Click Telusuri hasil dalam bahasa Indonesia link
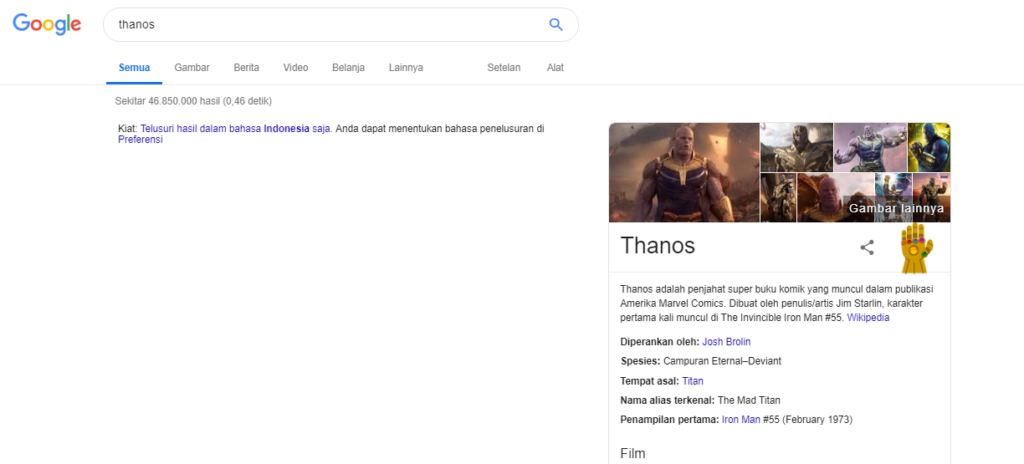Viewport: 1024px width, 464px height. point(236,129)
